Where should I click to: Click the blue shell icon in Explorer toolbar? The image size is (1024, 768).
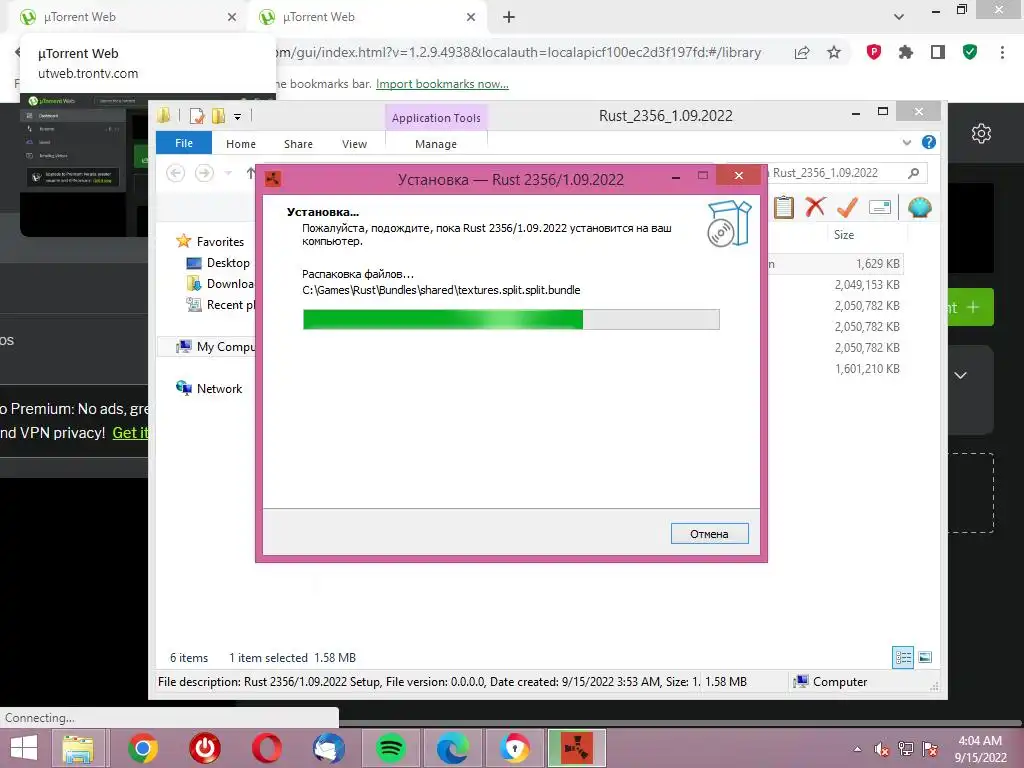(920, 208)
